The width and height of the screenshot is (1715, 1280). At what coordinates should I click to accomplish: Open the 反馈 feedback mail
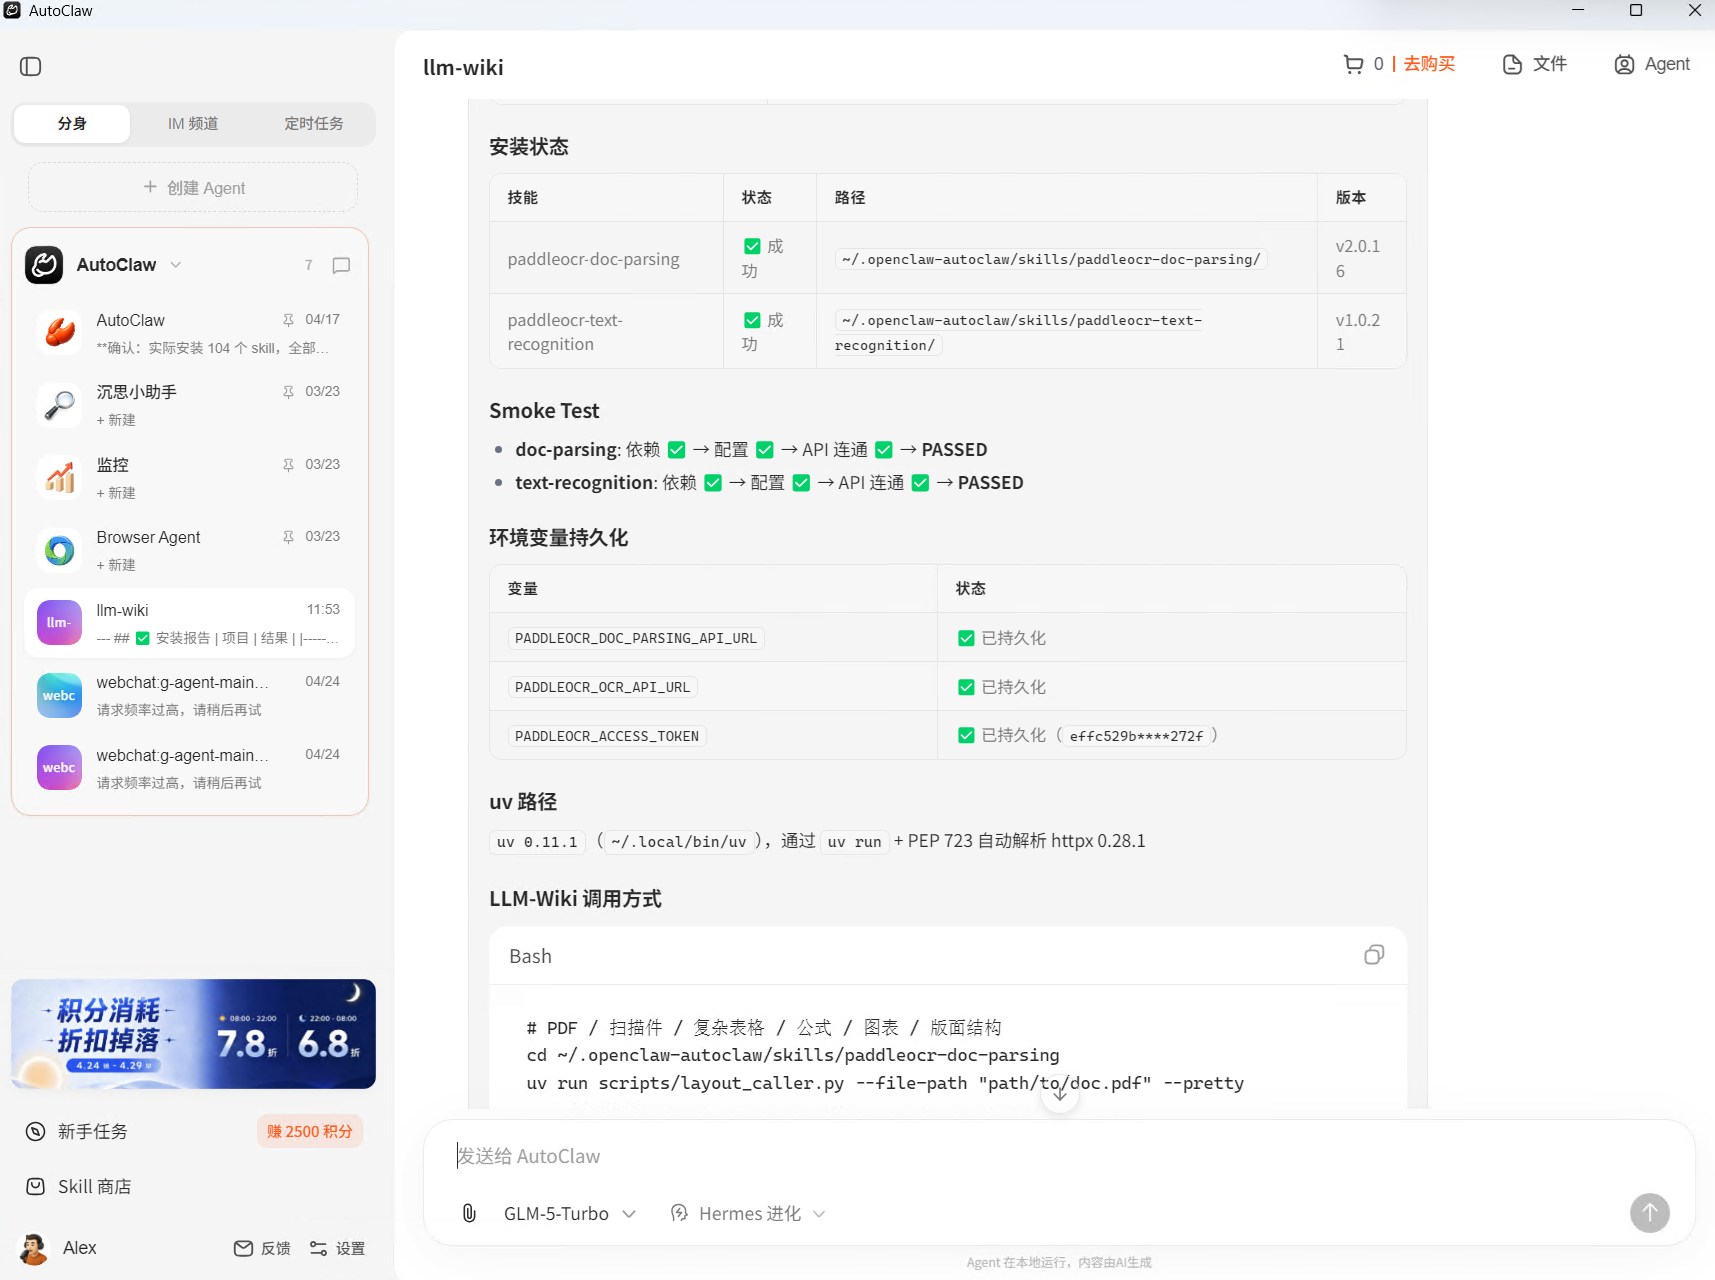click(262, 1248)
